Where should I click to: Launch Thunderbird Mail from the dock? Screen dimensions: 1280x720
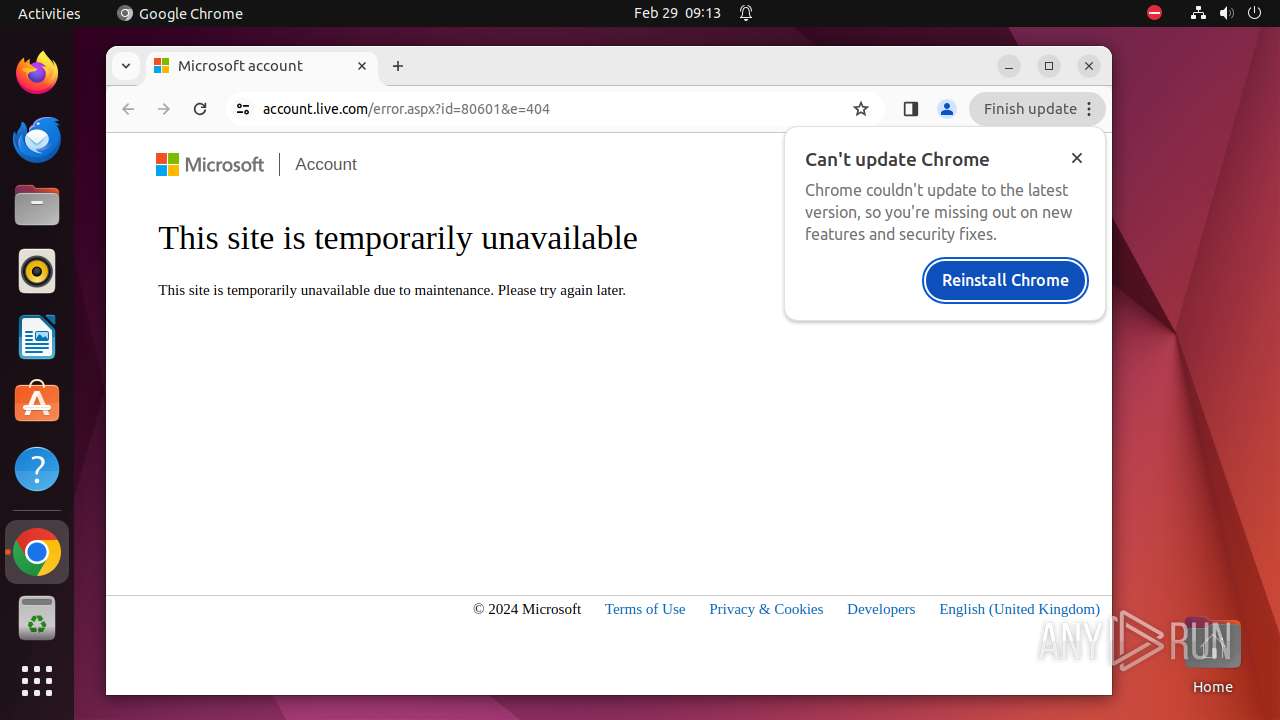click(37, 139)
